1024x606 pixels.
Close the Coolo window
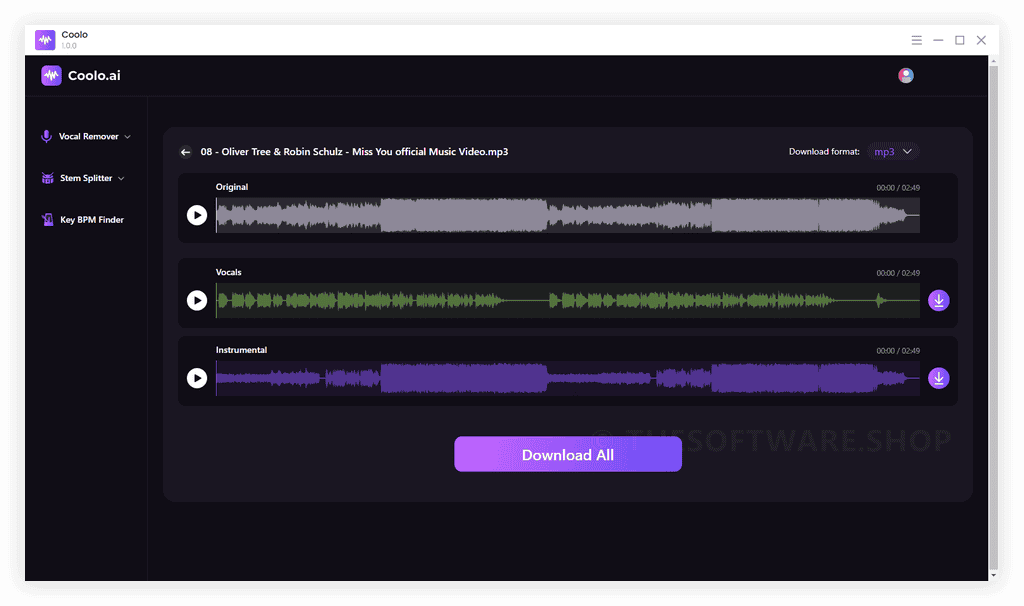click(981, 40)
